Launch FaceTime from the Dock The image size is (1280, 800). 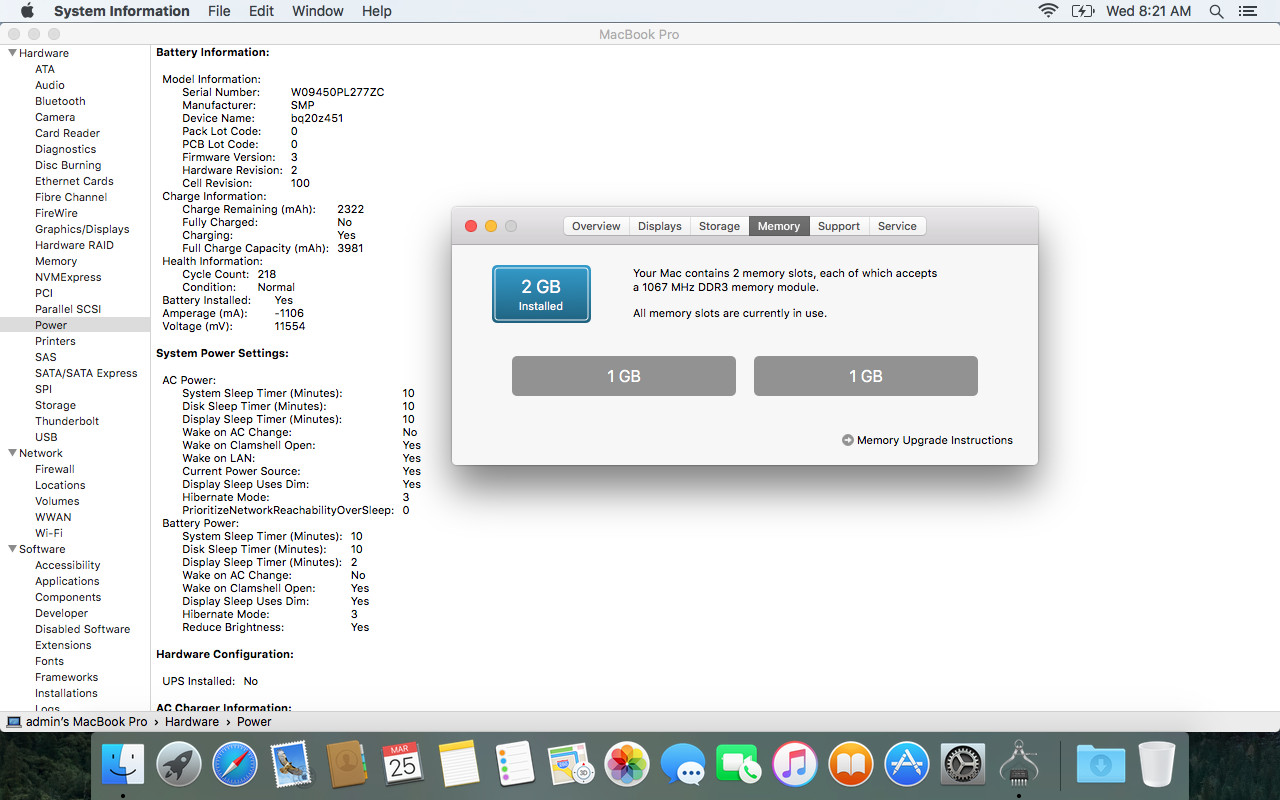click(x=739, y=765)
